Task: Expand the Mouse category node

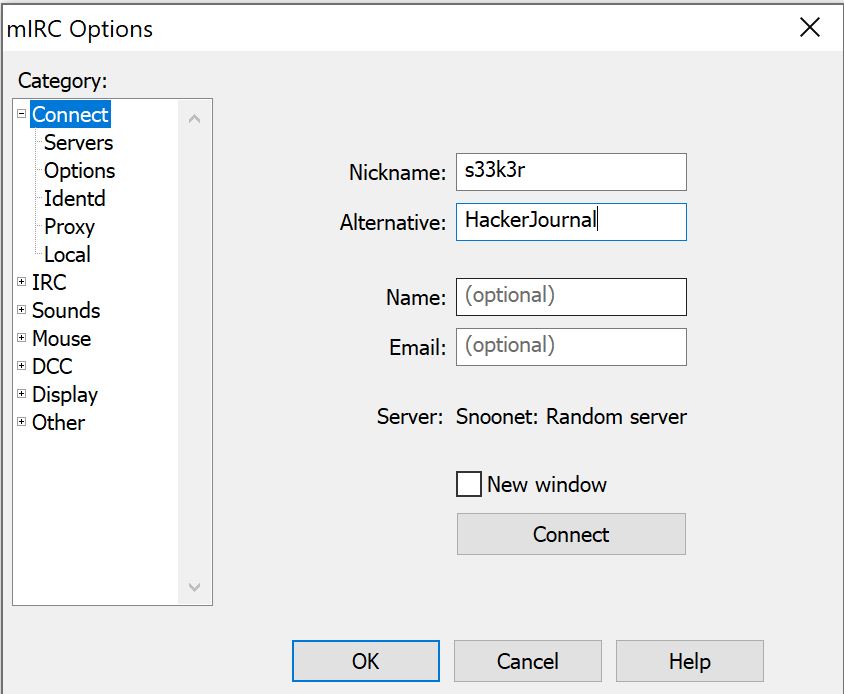Action: 22,338
